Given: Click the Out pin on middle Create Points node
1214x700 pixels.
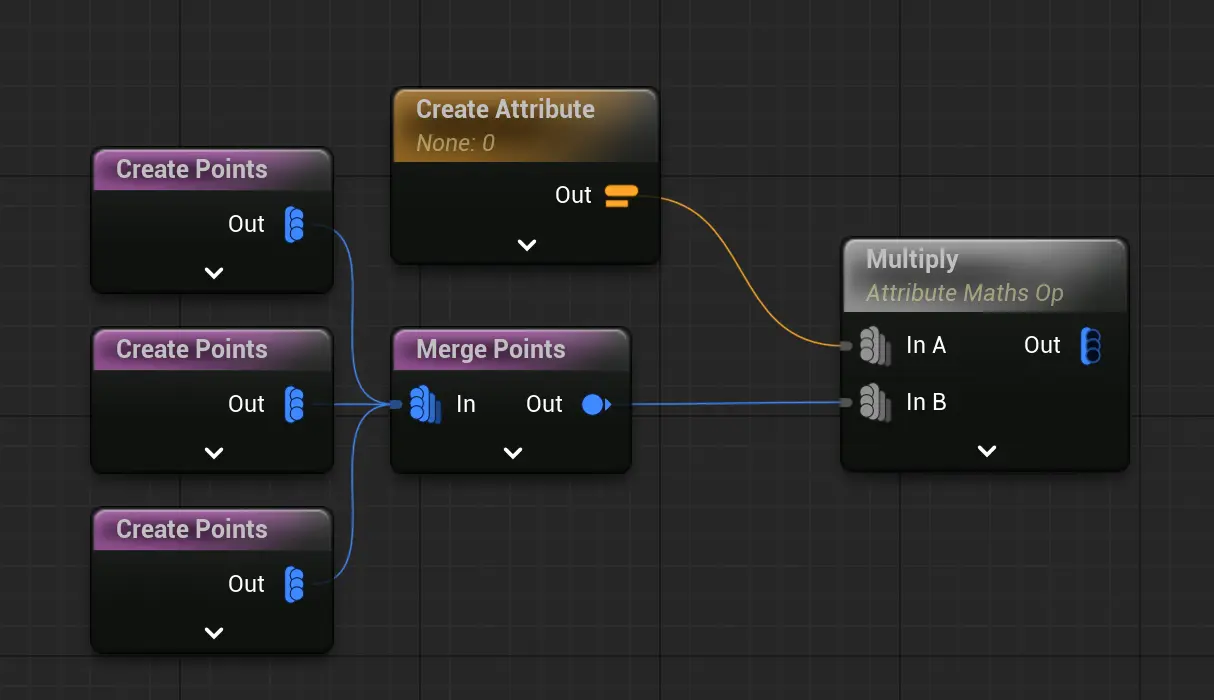Looking at the screenshot, I should (294, 404).
